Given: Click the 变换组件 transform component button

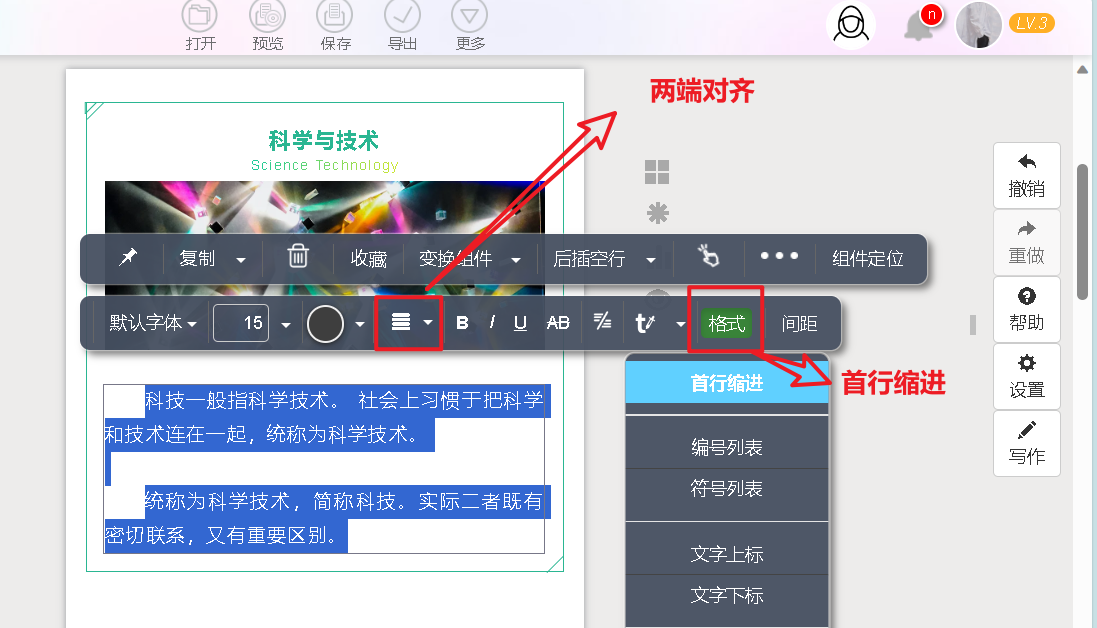Looking at the screenshot, I should pos(455,259).
